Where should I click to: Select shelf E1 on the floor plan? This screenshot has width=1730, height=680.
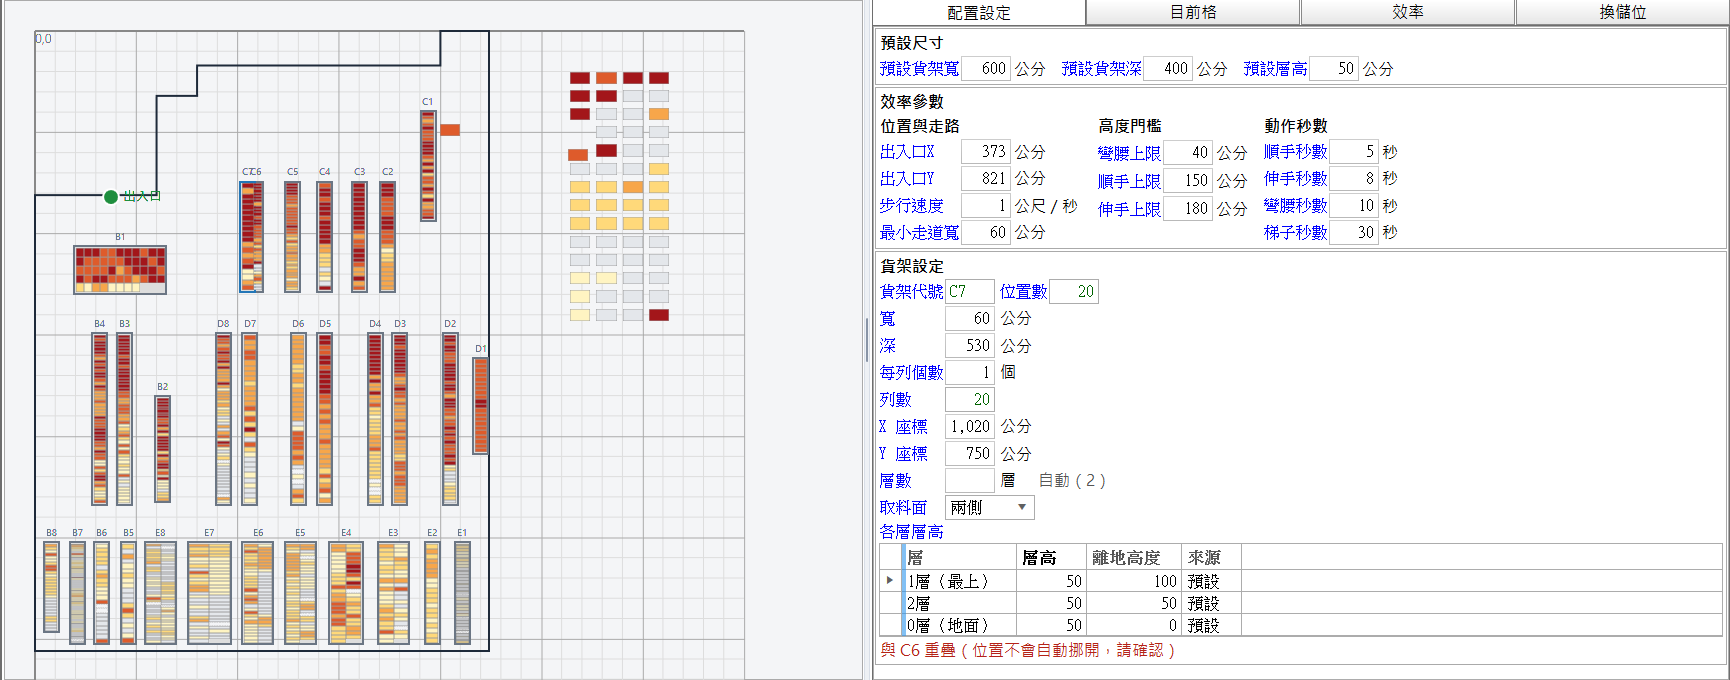[x=462, y=592]
